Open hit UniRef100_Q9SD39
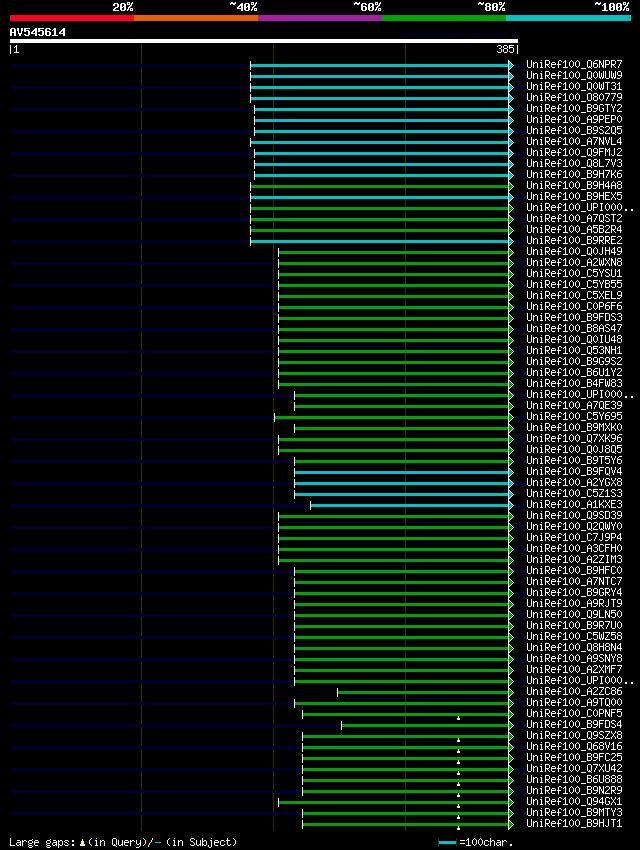Screen dimensions: 640x850 pos(574,516)
